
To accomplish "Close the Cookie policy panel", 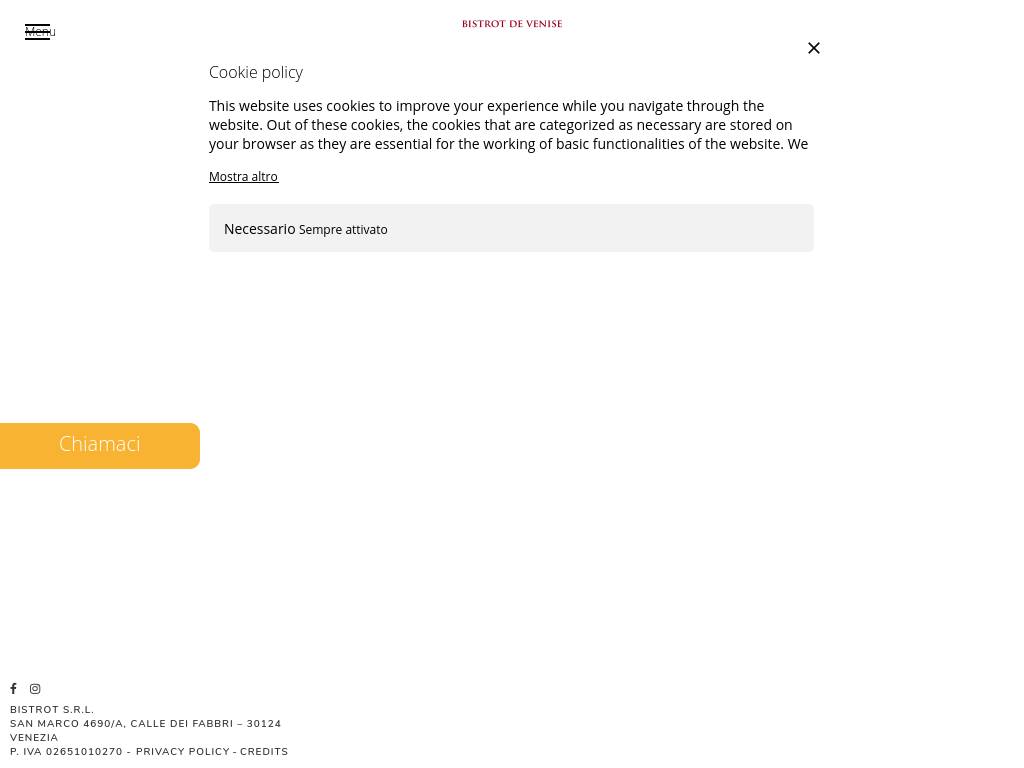I will tap(814, 48).
